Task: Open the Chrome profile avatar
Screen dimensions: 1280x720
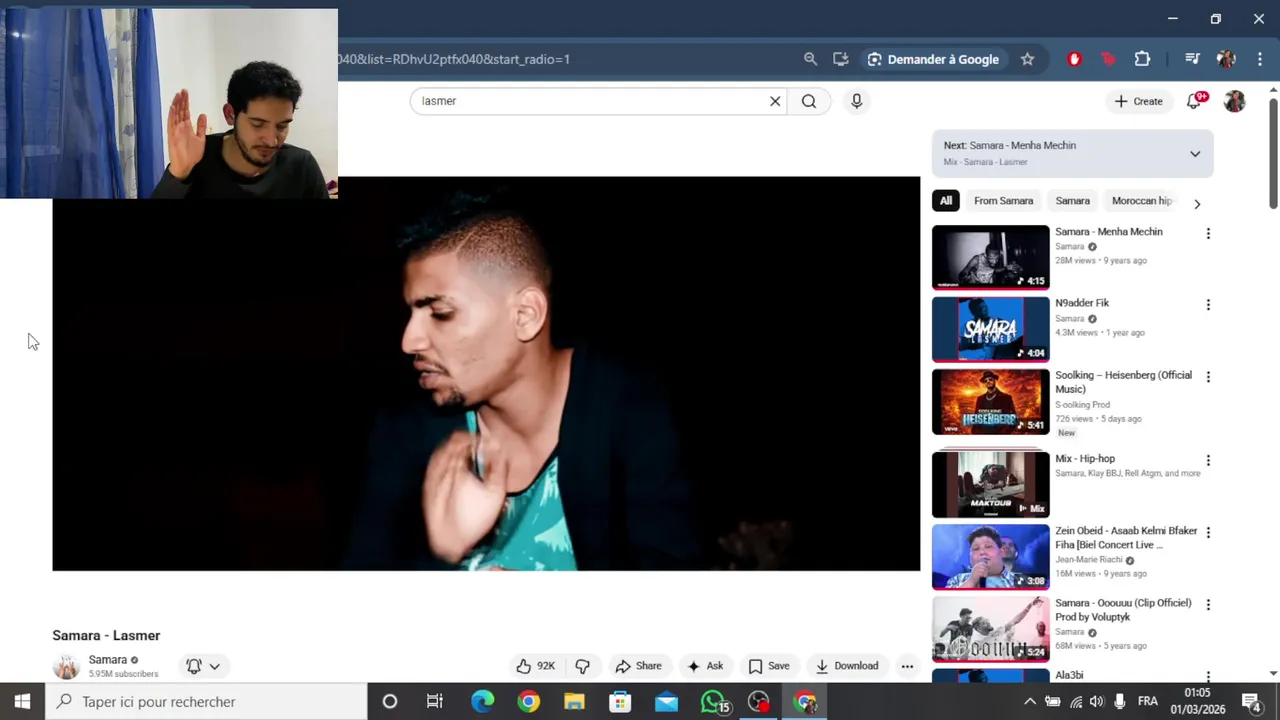Action: tap(1226, 59)
